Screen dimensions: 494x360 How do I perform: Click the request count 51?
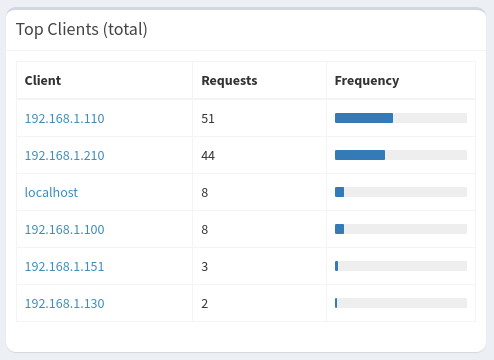[x=208, y=119]
